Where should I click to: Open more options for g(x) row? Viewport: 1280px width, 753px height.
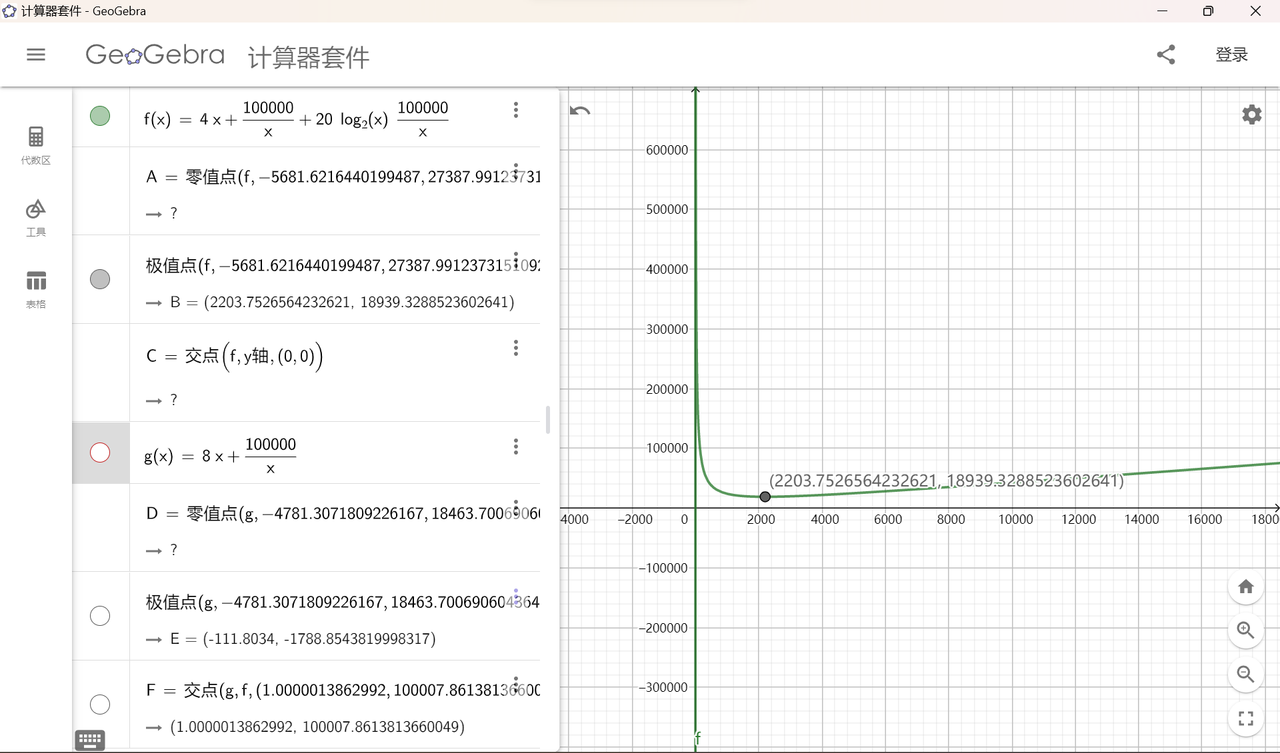(516, 446)
